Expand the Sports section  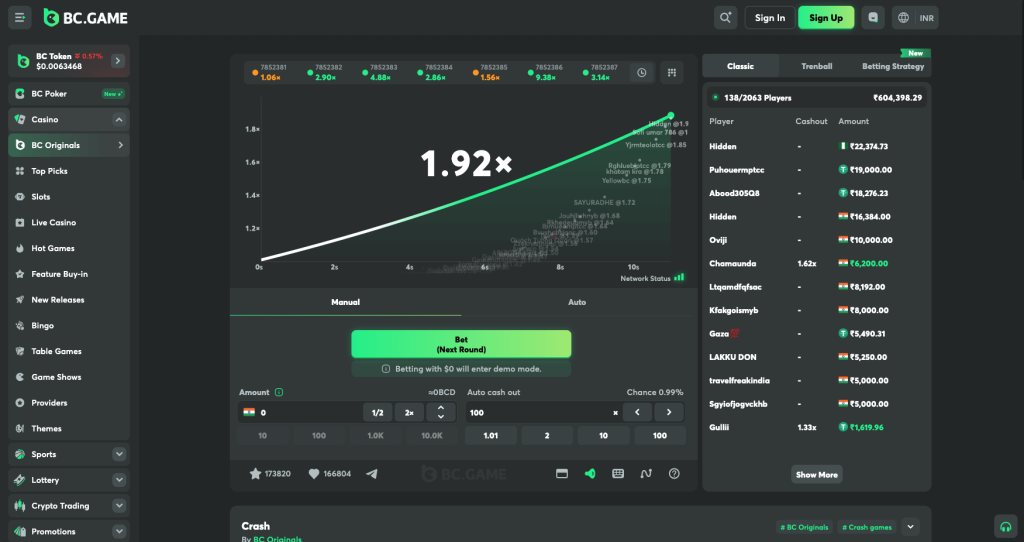click(119, 454)
